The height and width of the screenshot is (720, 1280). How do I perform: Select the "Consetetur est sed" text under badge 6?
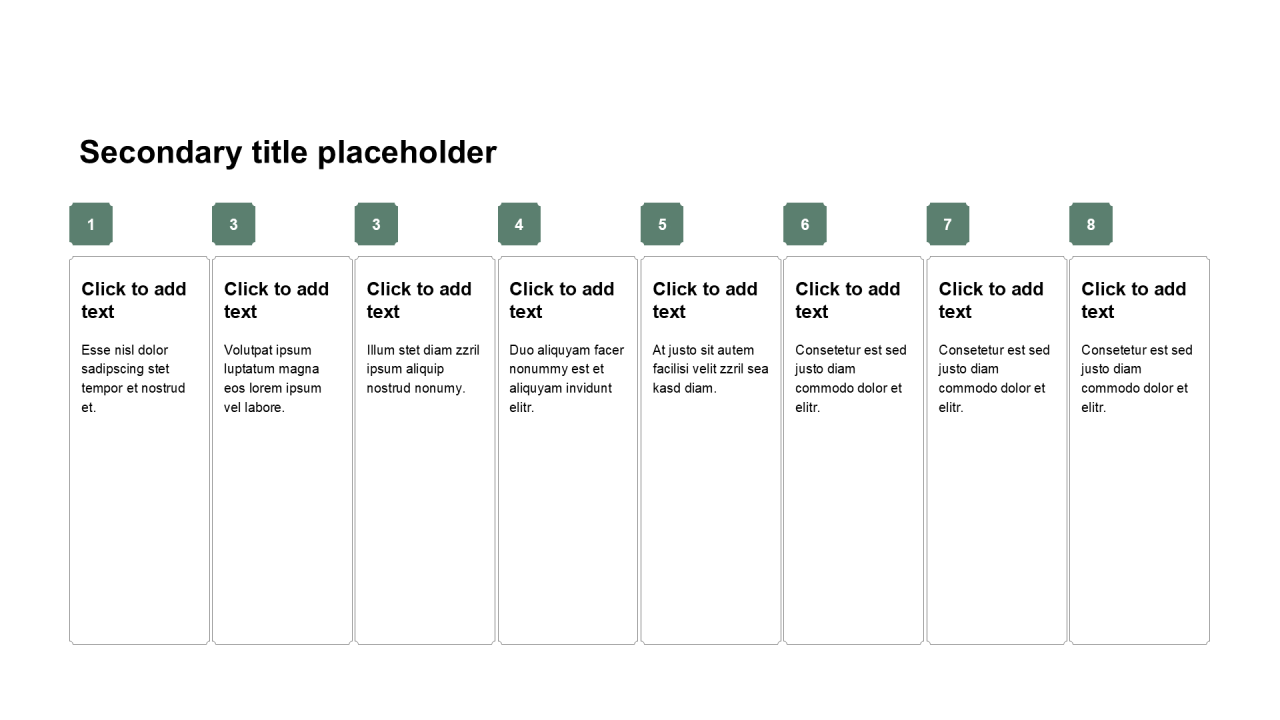851,379
